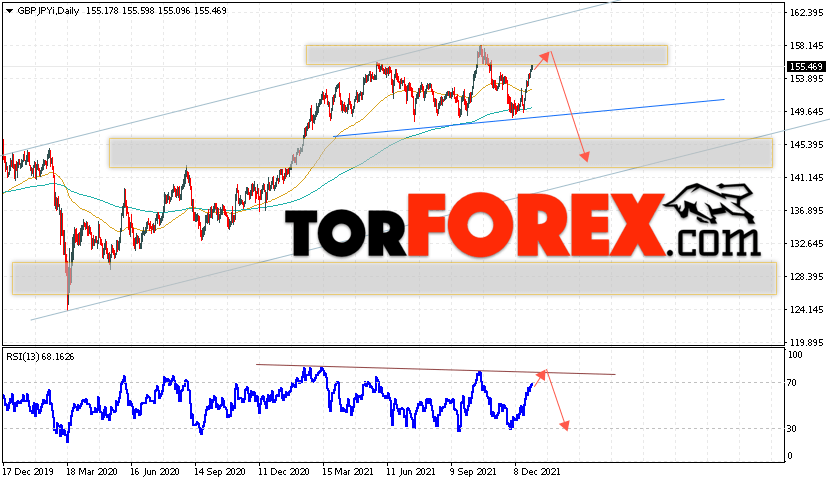Click the low price value 155.096
This screenshot has height=483, width=830.
pos(175,11)
